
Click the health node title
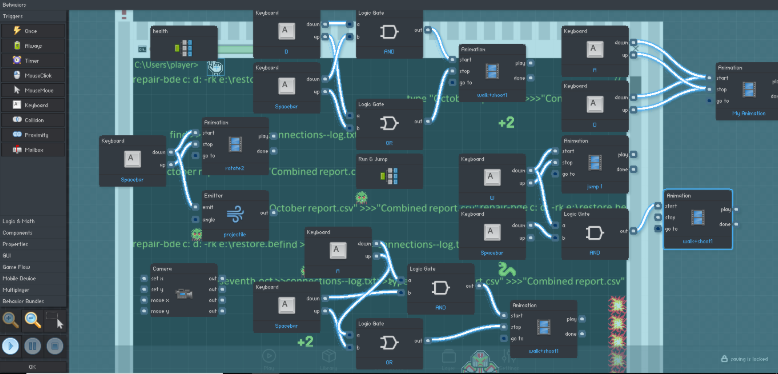(160, 31)
